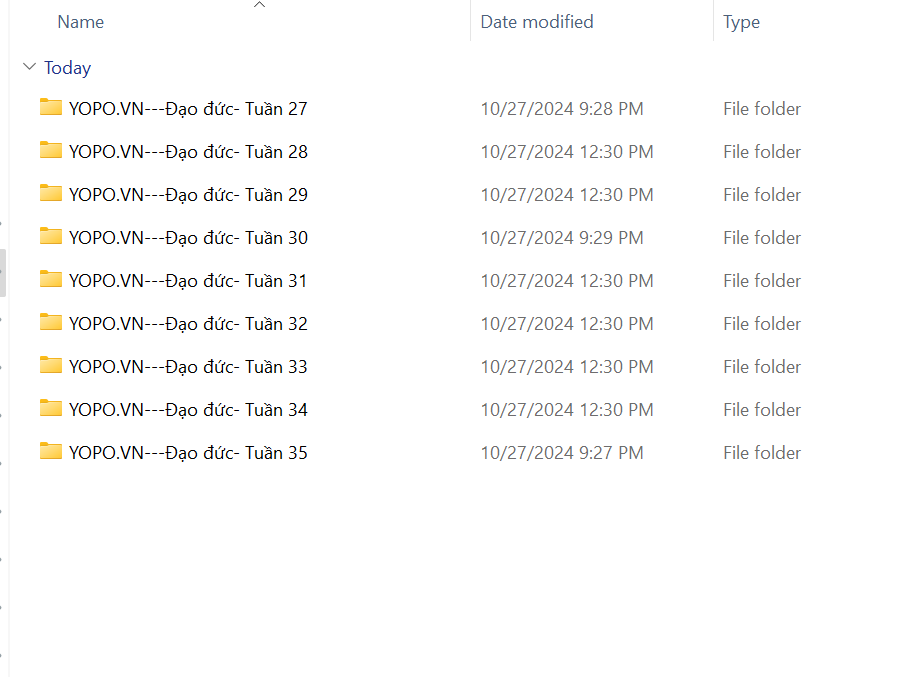
Task: Click folder icon for Tuần 33
Action: [x=51, y=365]
